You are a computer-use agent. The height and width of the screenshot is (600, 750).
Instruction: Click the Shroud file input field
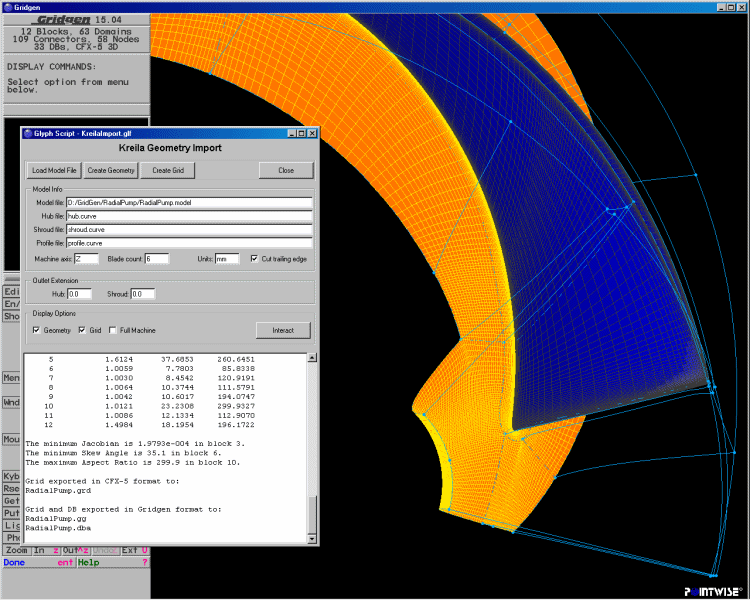[x=189, y=230]
